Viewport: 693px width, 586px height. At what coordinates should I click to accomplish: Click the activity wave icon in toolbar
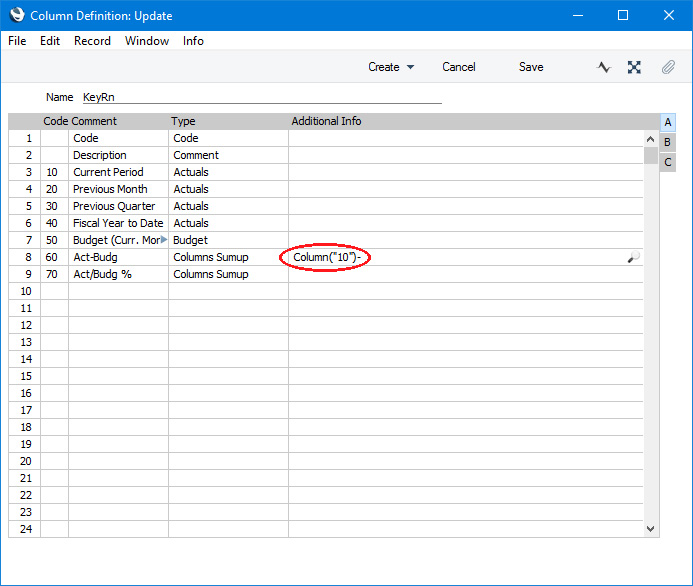603,67
